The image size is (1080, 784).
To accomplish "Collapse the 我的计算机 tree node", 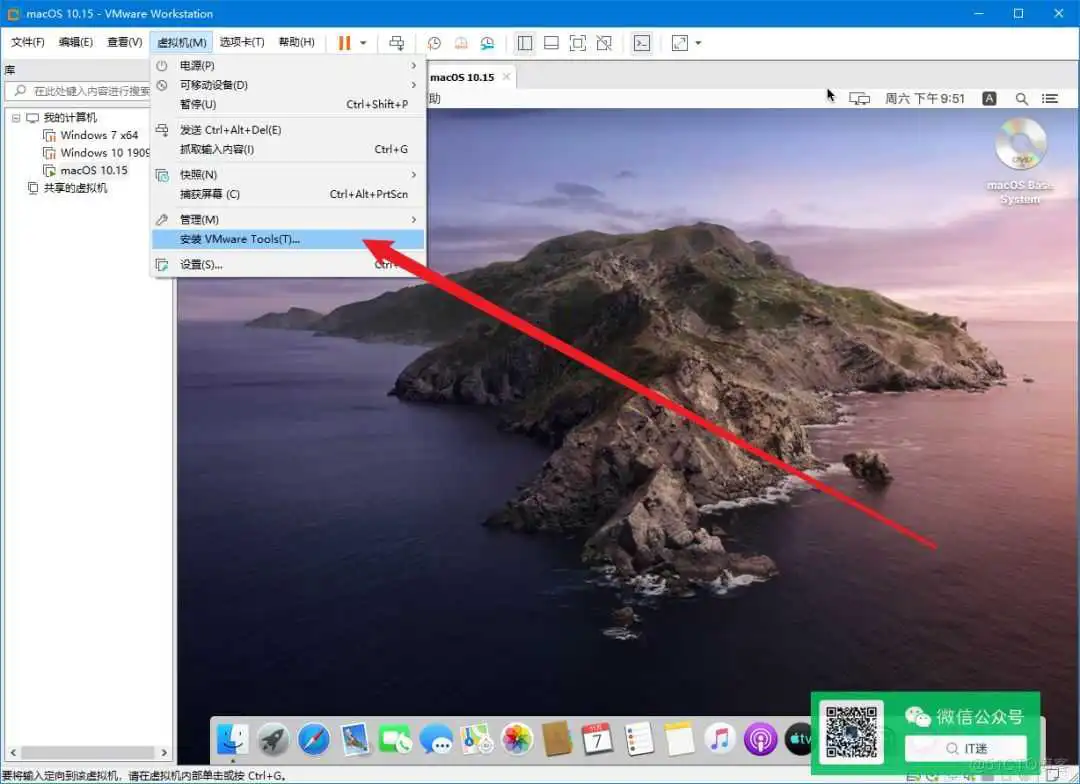I will [x=16, y=117].
